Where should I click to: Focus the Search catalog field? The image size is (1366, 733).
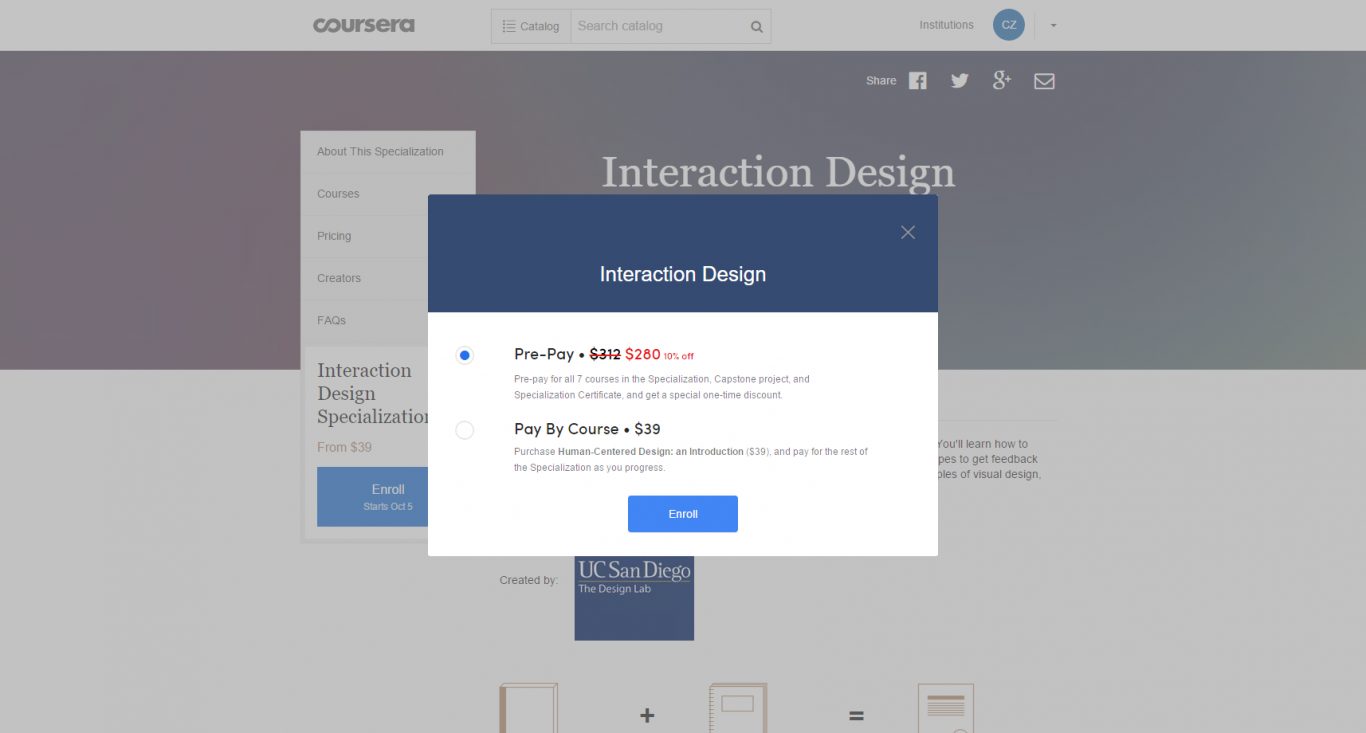pyautogui.click(x=659, y=26)
